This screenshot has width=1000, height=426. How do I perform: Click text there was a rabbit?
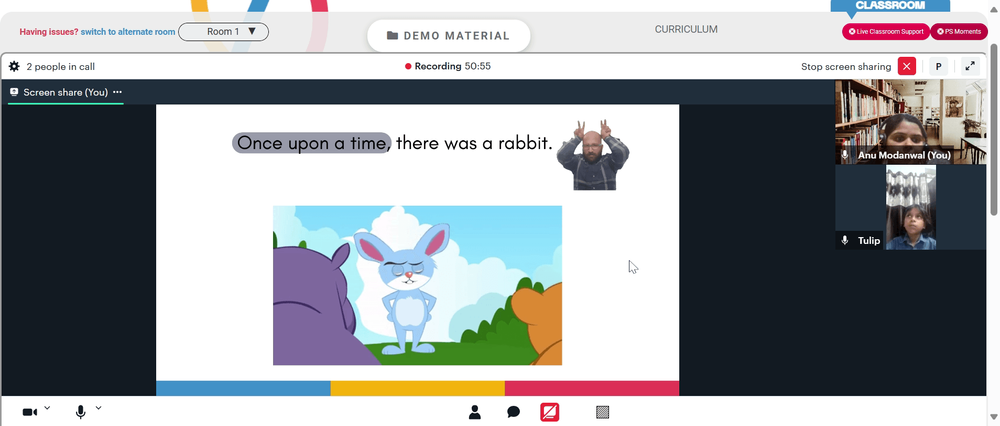tap(474, 143)
